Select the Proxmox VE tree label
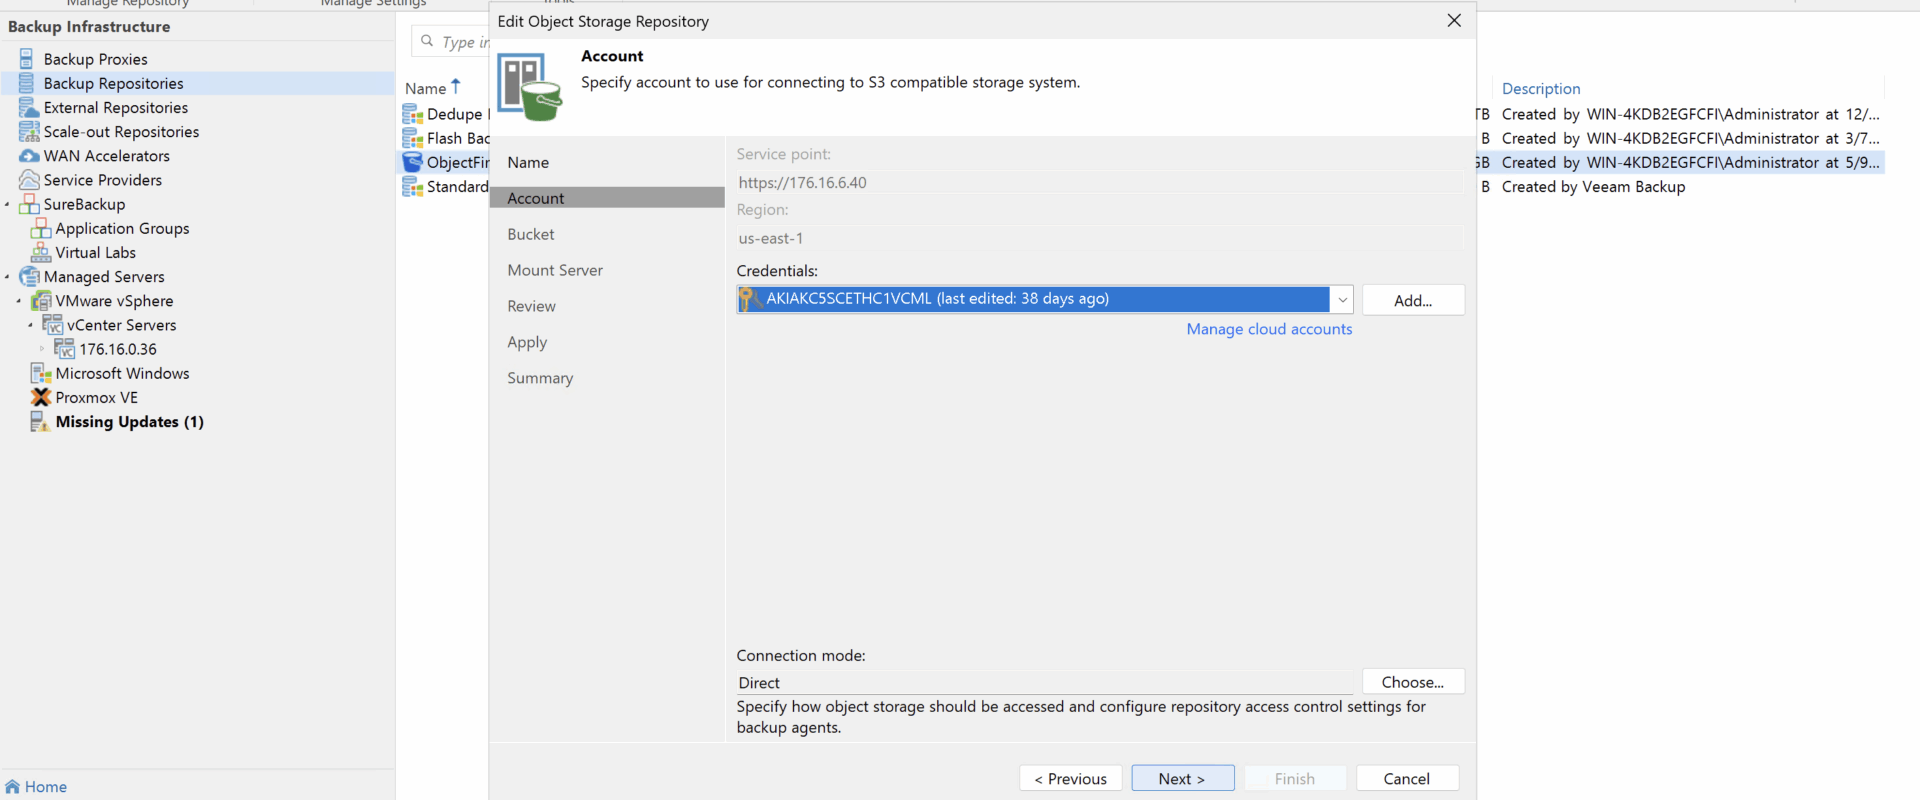 [x=97, y=397]
